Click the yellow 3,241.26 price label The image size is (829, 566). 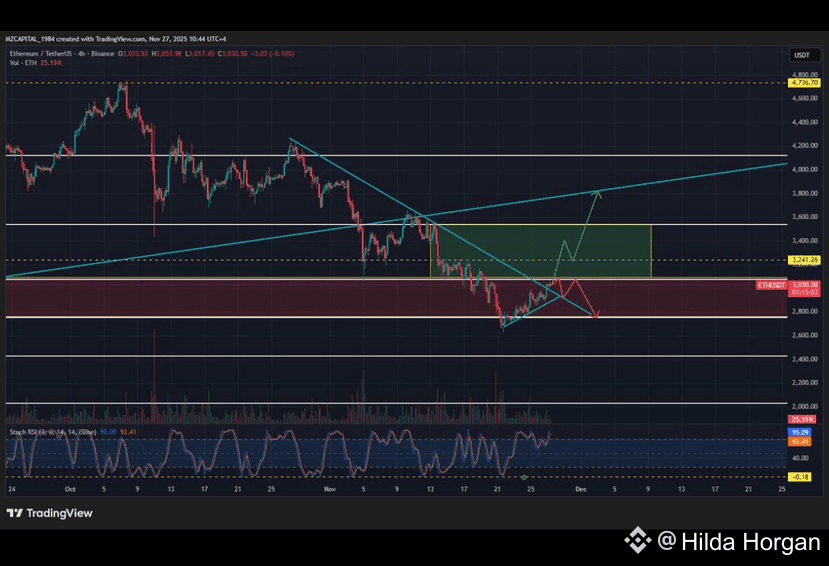(804, 259)
